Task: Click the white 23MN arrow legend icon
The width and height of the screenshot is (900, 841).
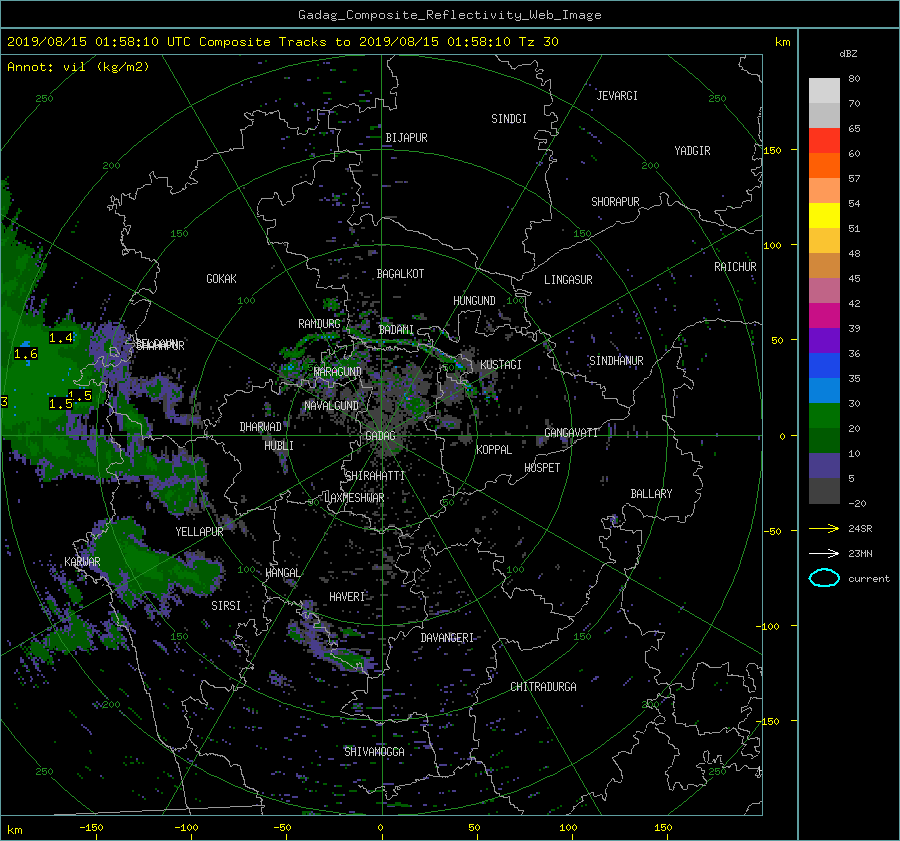Action: tap(824, 553)
